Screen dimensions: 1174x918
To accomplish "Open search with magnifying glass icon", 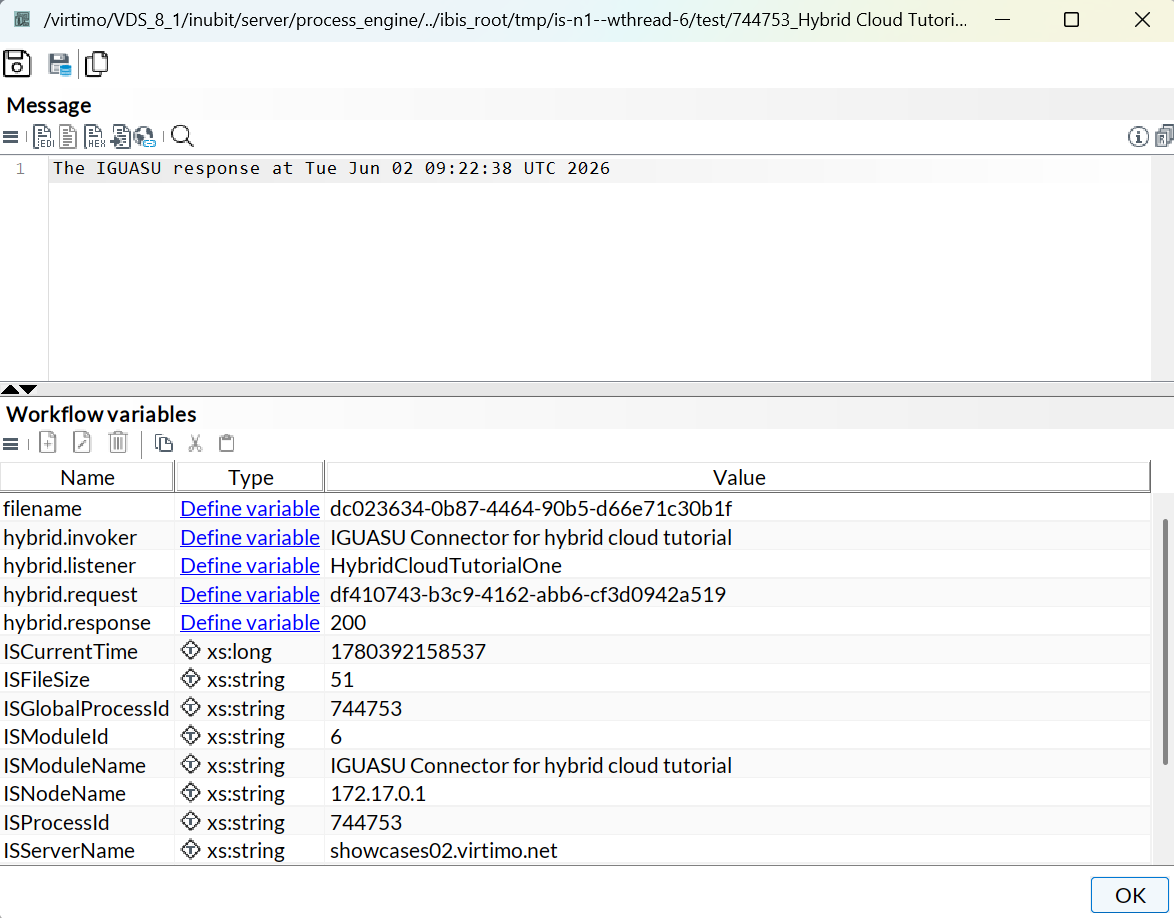I will click(x=182, y=136).
